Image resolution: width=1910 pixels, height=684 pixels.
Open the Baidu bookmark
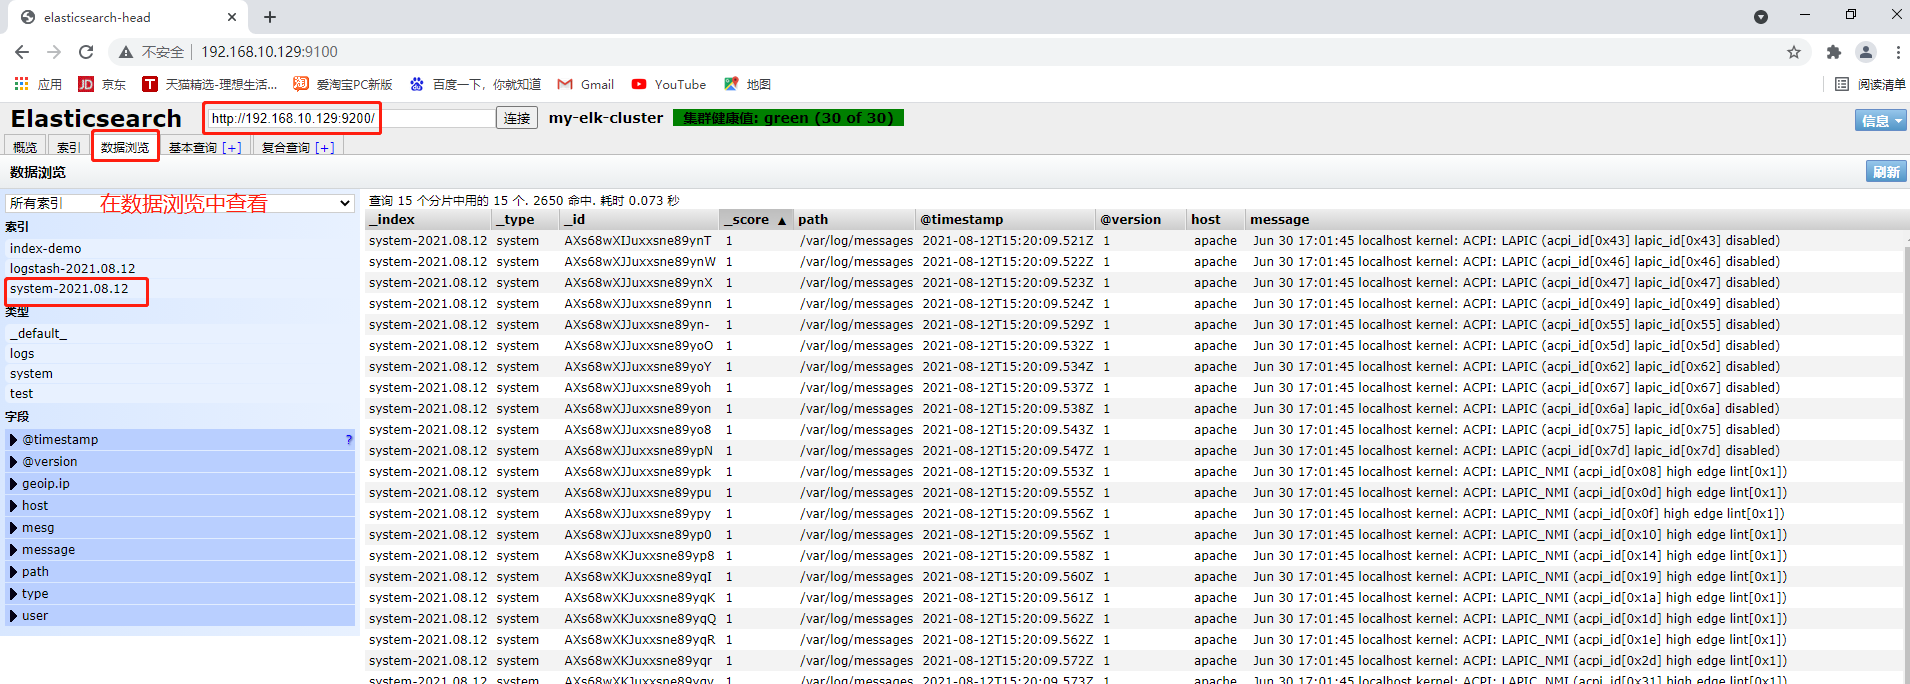coord(475,84)
